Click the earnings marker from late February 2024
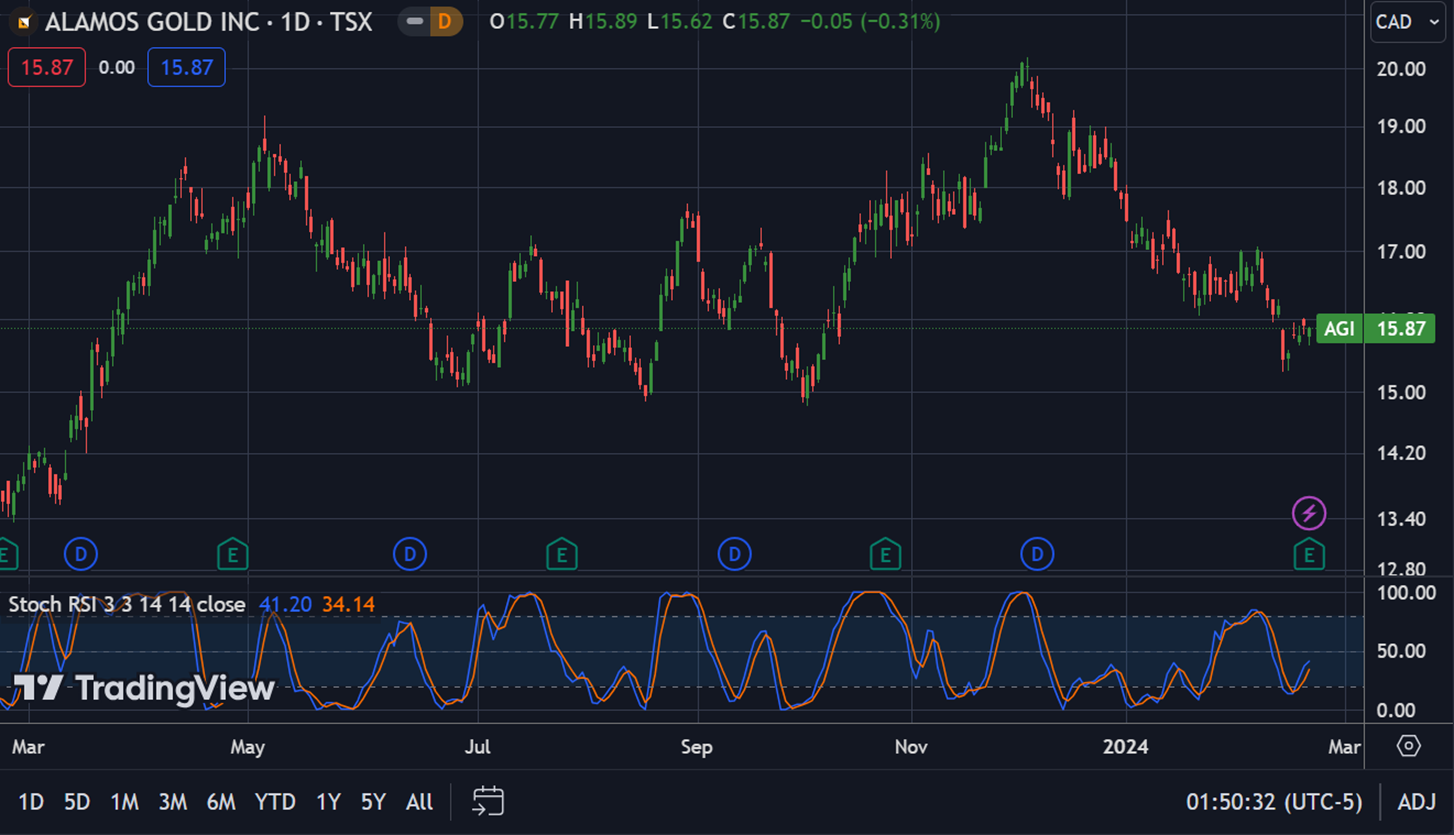 (x=1309, y=553)
